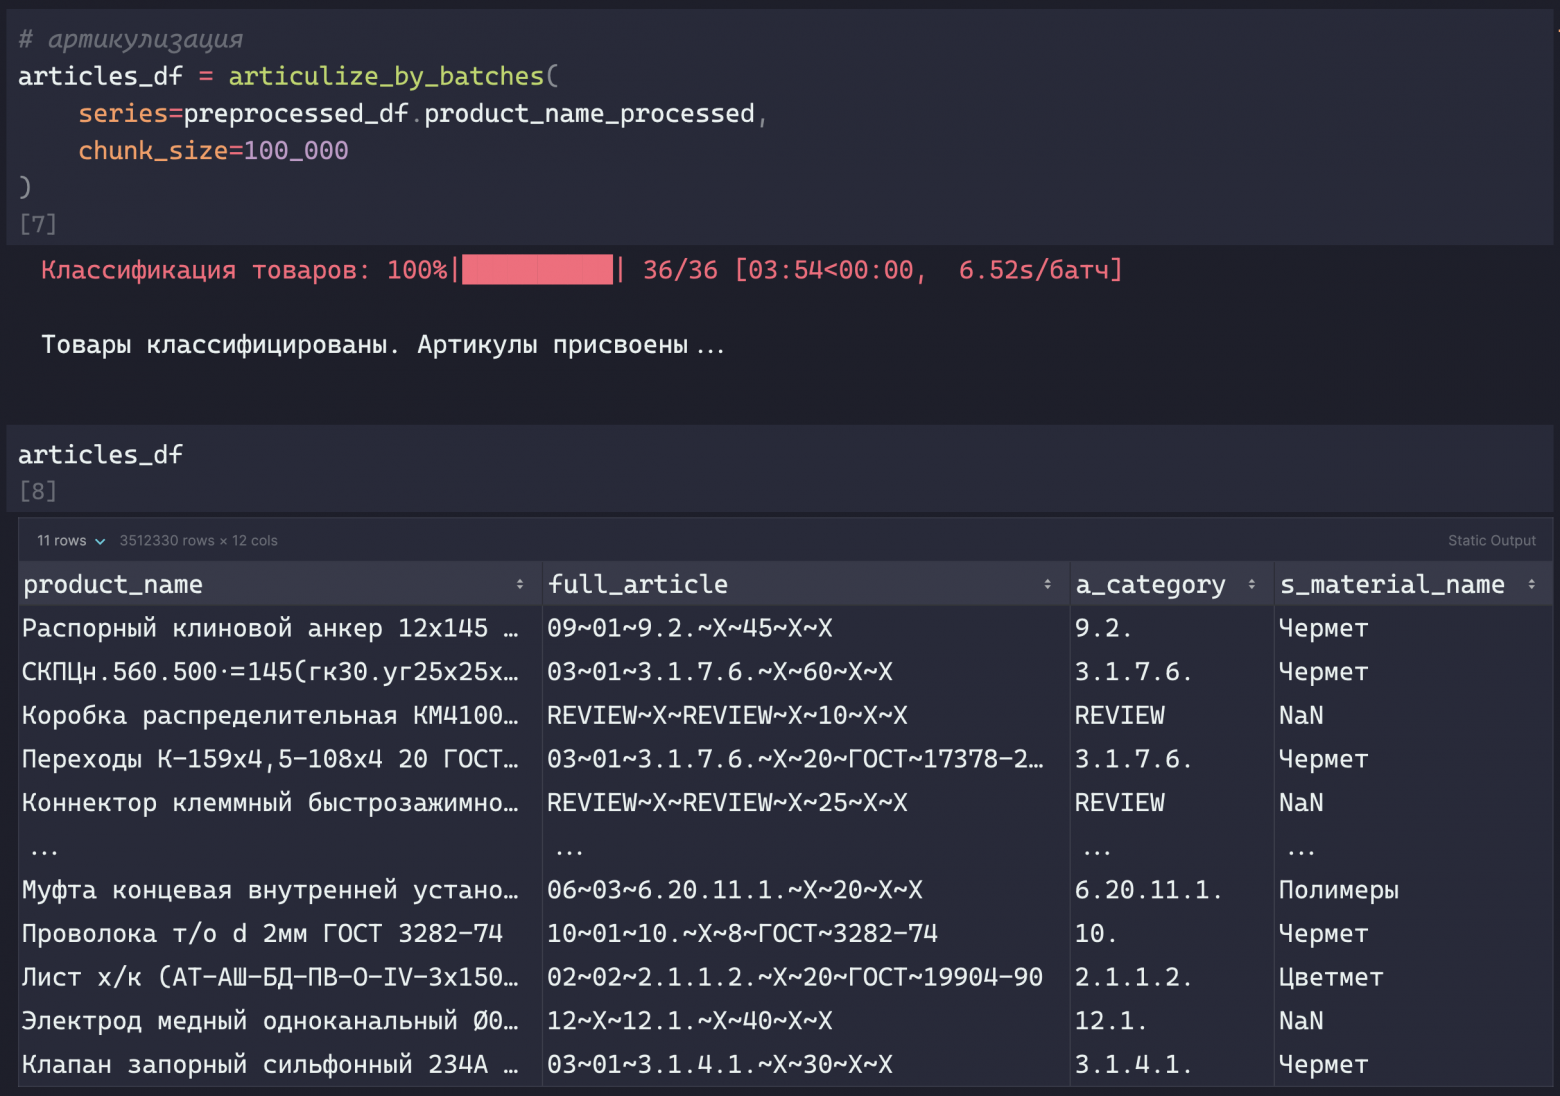
Task: Select the article "03~01~3.1.7.6.~X~60~X~X"
Action: [719, 672]
